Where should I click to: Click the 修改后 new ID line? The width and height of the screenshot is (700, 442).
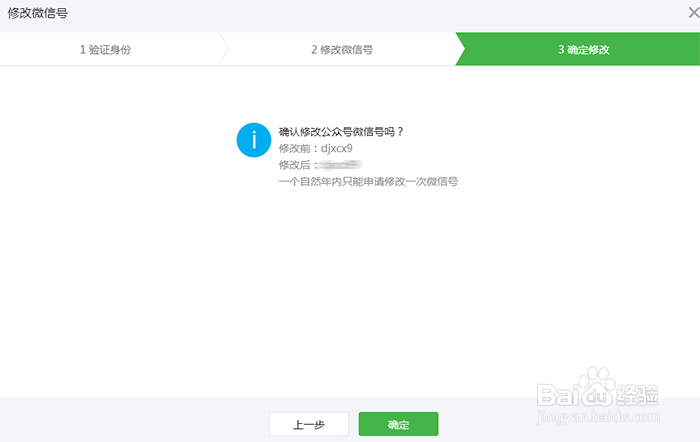(321, 165)
